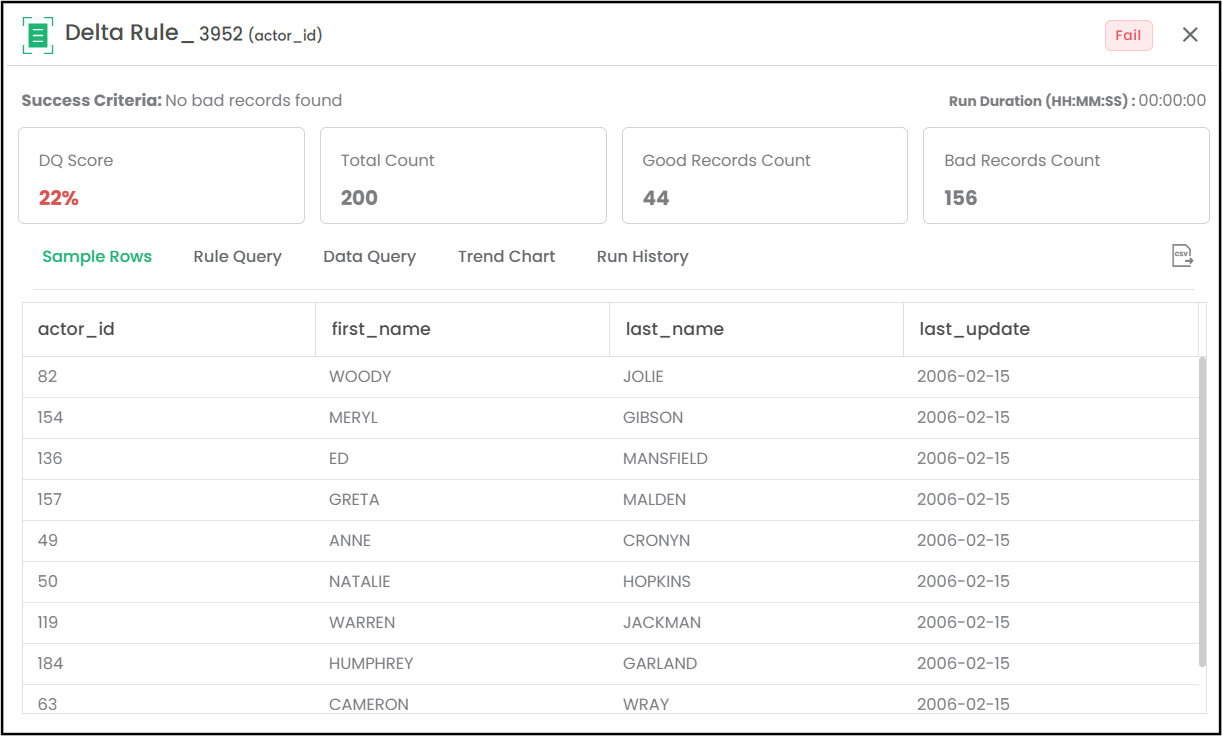Click the GARLAND last name cell
1222x736 pixels.
coord(756,664)
